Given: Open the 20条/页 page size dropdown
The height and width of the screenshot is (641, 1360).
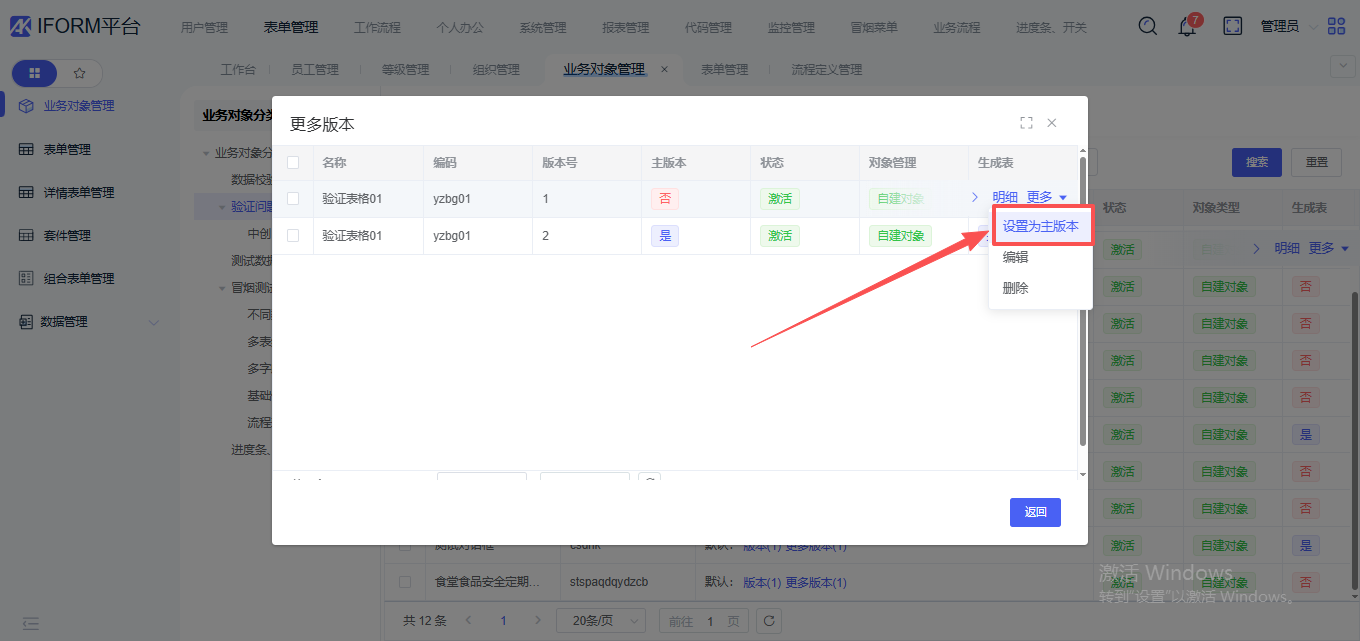Looking at the screenshot, I should (x=600, y=621).
